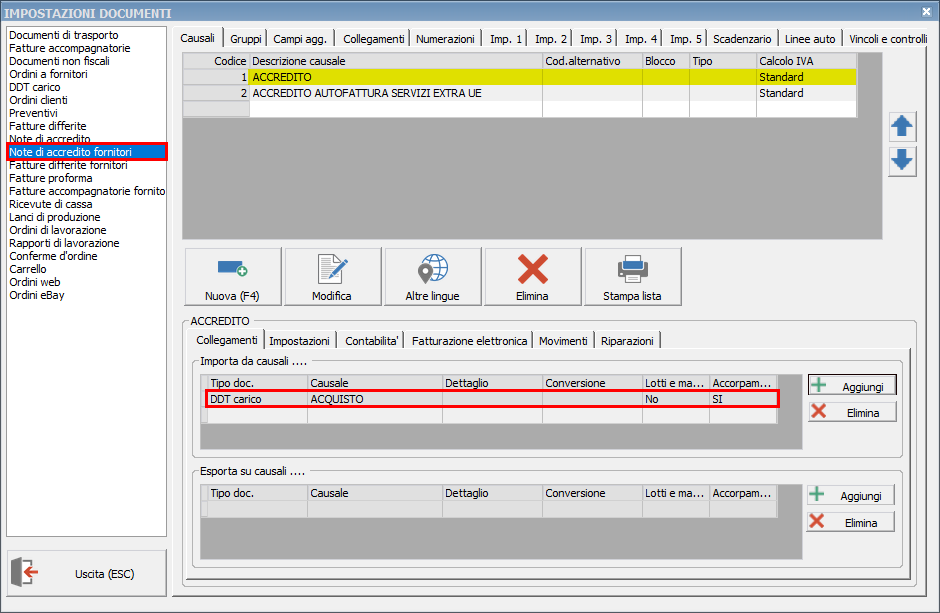Exit via Uscita (ESC) button
940x613 pixels.
tap(87, 573)
